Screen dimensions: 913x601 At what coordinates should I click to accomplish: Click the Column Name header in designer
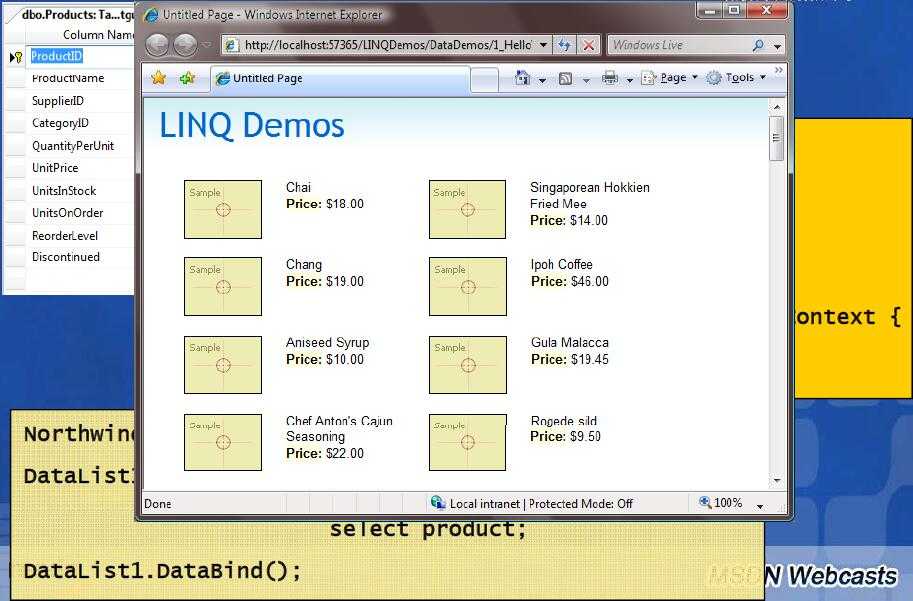80,34
